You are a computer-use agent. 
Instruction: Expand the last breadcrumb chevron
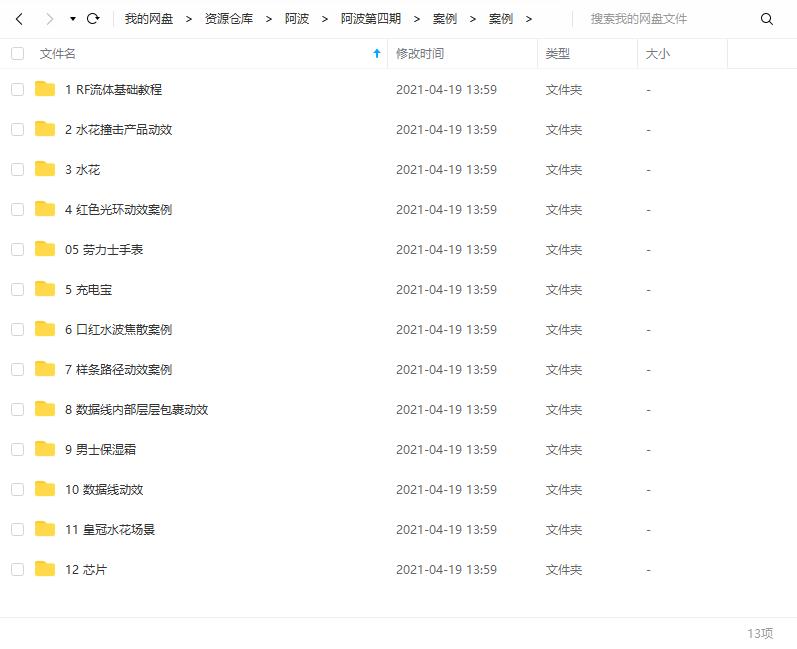[529, 19]
